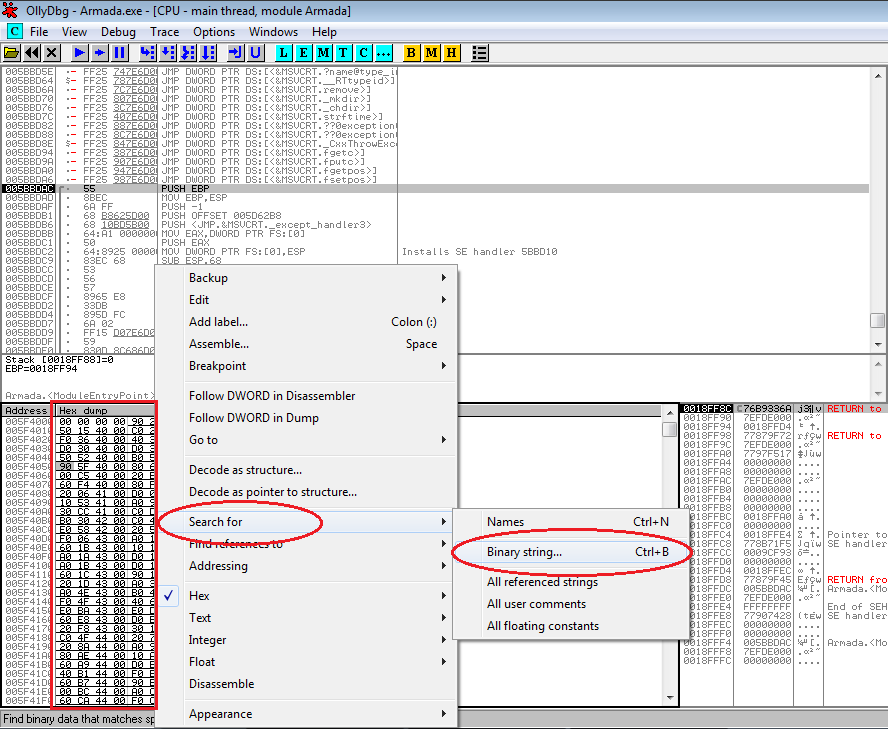Click the Execute till return icon
The image size is (888, 729).
point(235,53)
